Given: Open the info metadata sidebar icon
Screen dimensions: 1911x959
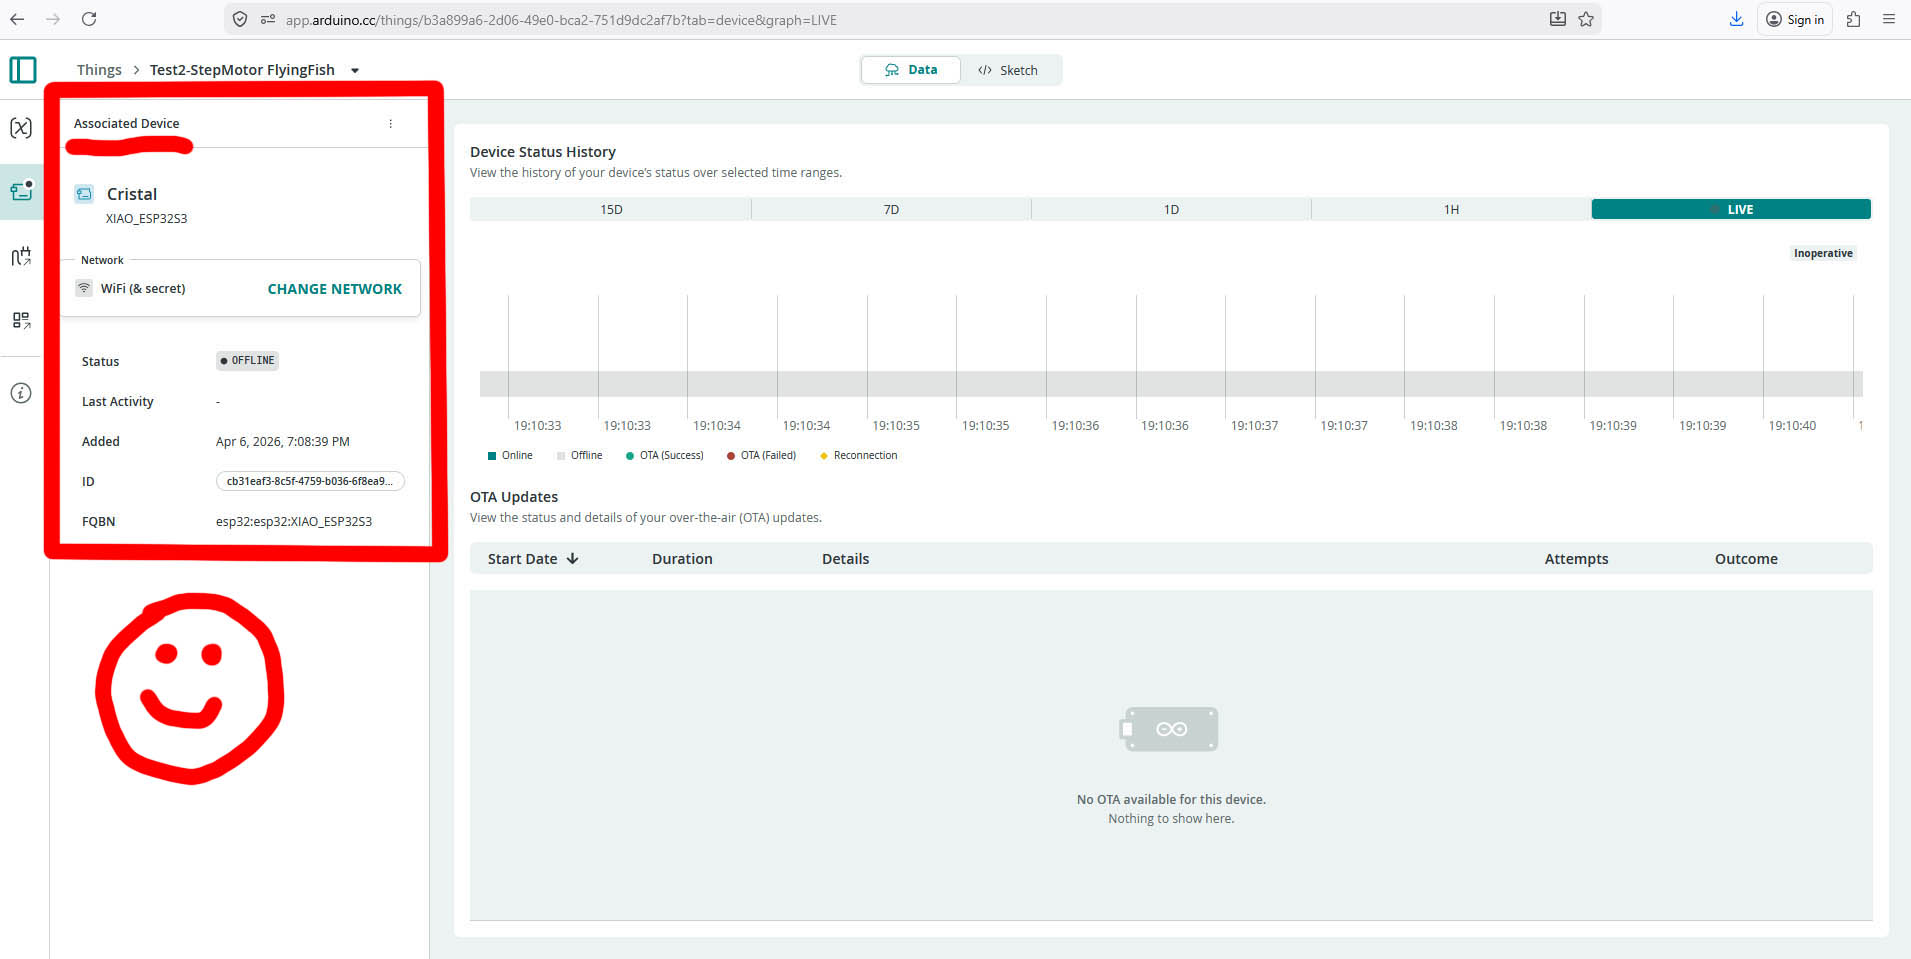Looking at the screenshot, I should 21,393.
